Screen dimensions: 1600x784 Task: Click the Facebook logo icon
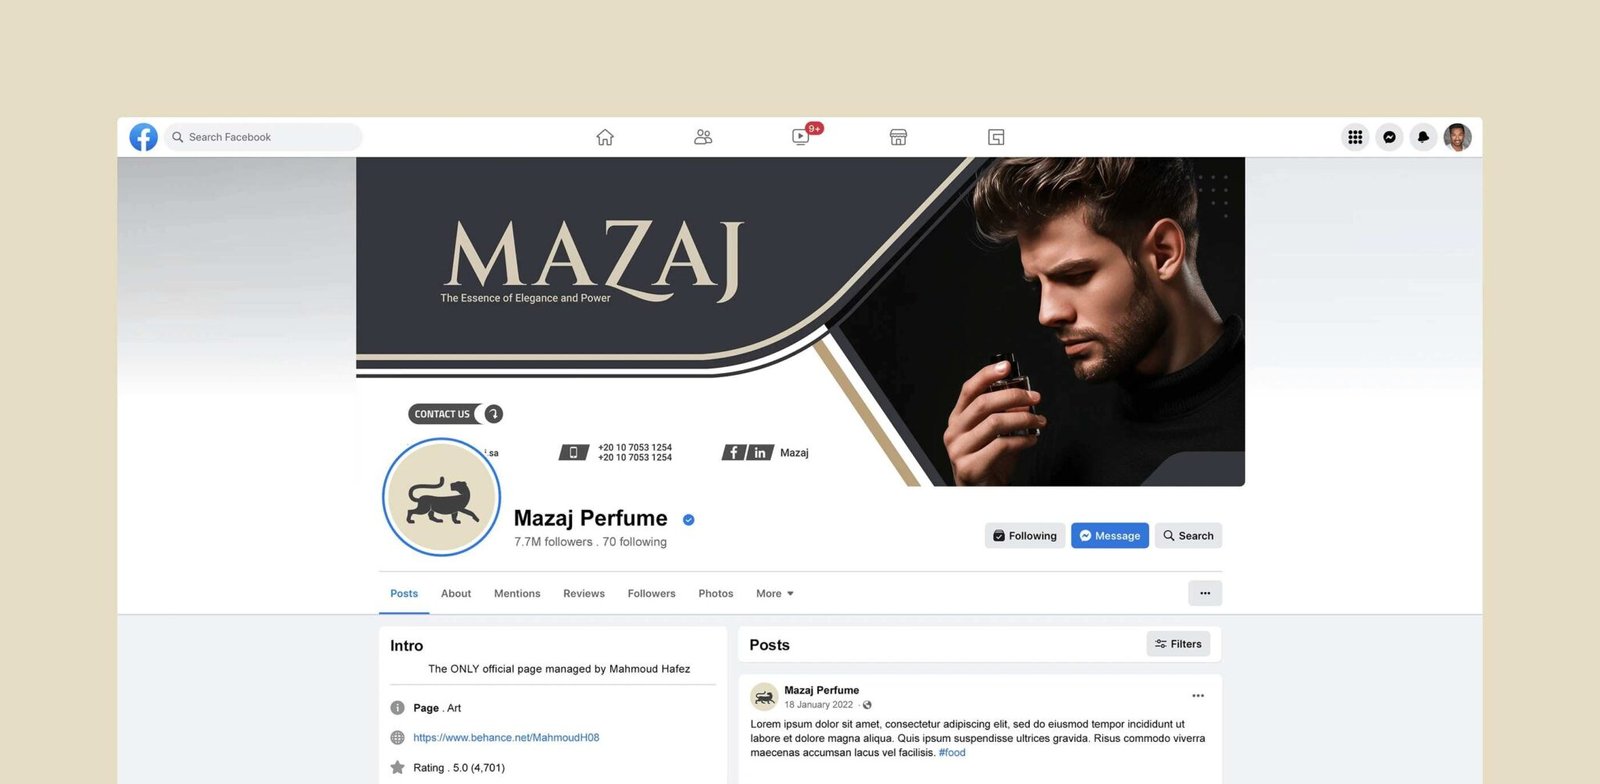[144, 137]
